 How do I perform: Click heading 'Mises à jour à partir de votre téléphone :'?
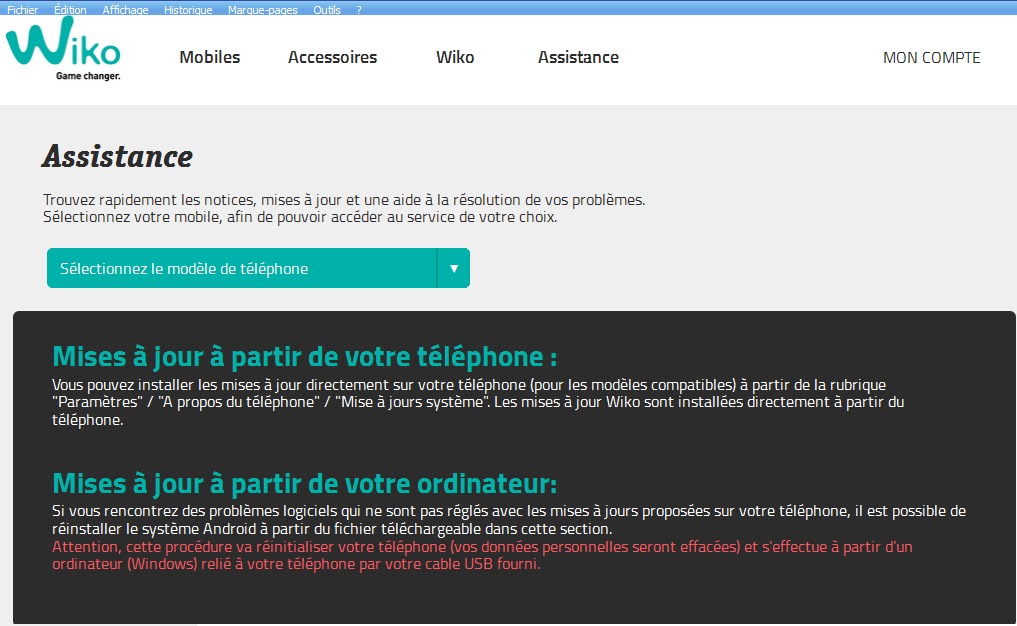[304, 357]
